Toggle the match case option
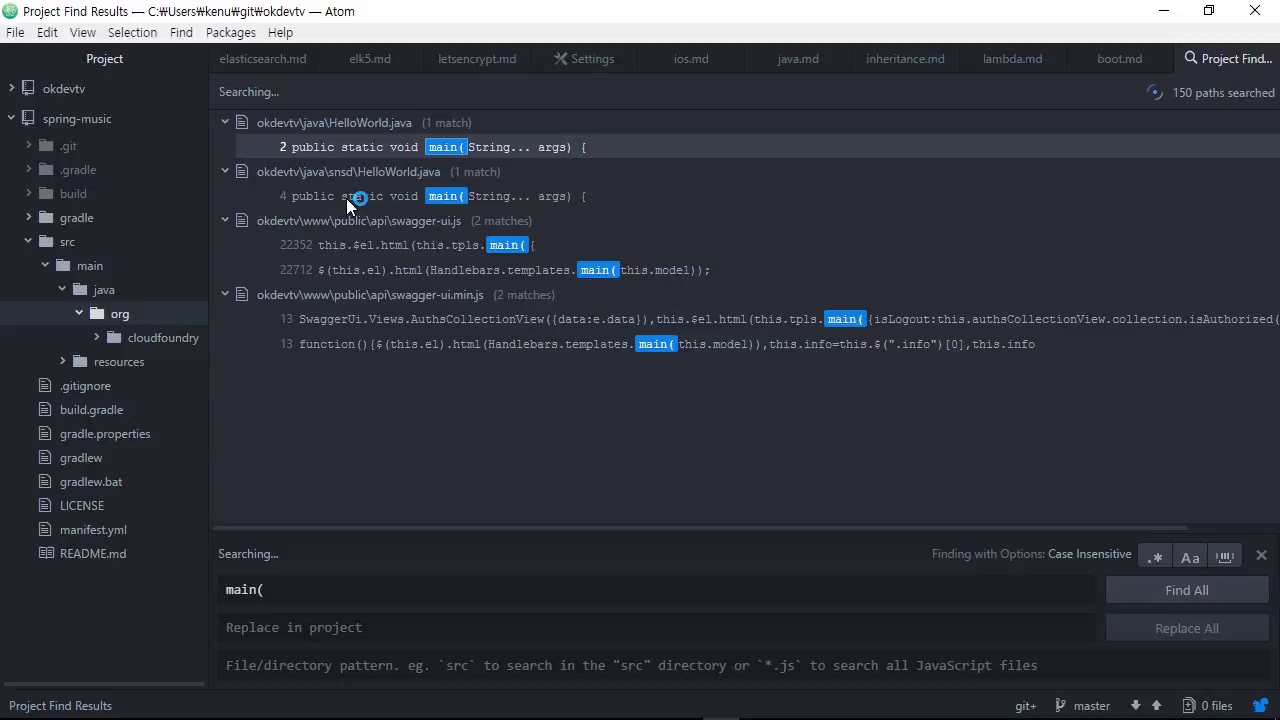The image size is (1280, 720). pyautogui.click(x=1190, y=556)
